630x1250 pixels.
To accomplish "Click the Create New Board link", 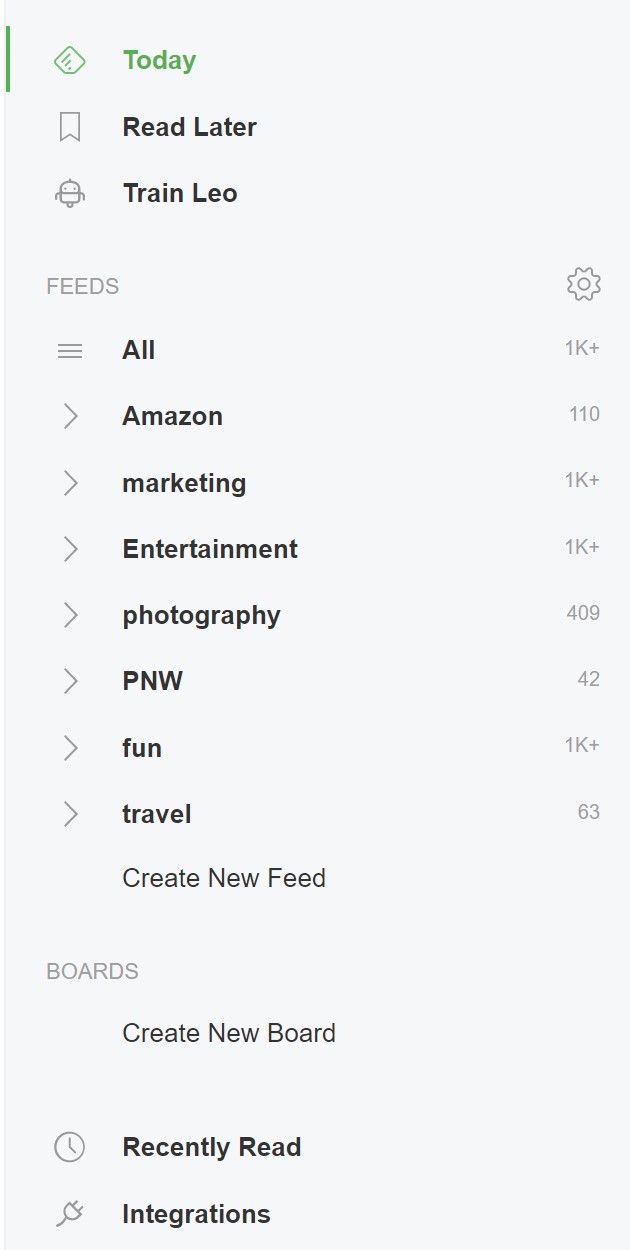I will tap(229, 1033).
